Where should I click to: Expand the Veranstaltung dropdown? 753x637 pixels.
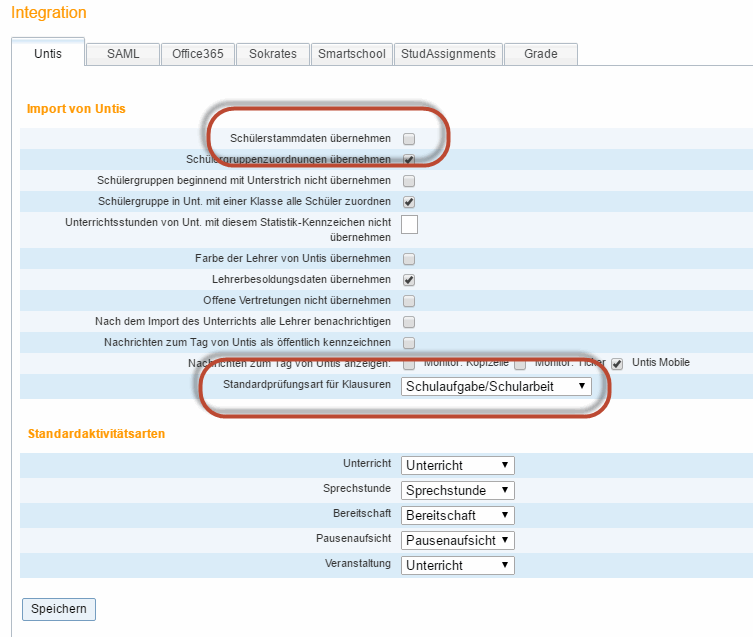457,565
